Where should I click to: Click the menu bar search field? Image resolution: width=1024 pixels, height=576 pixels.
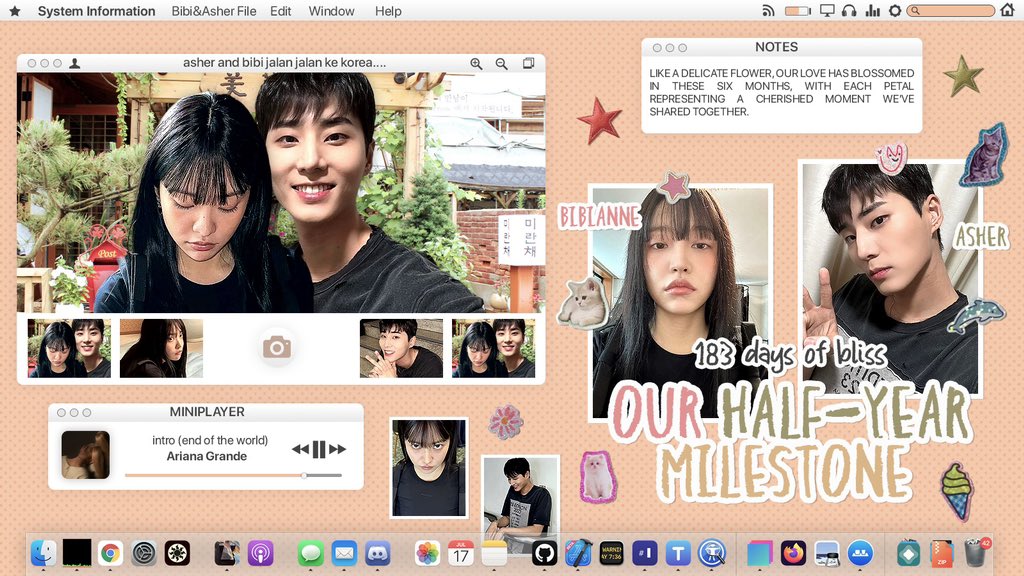(x=951, y=10)
